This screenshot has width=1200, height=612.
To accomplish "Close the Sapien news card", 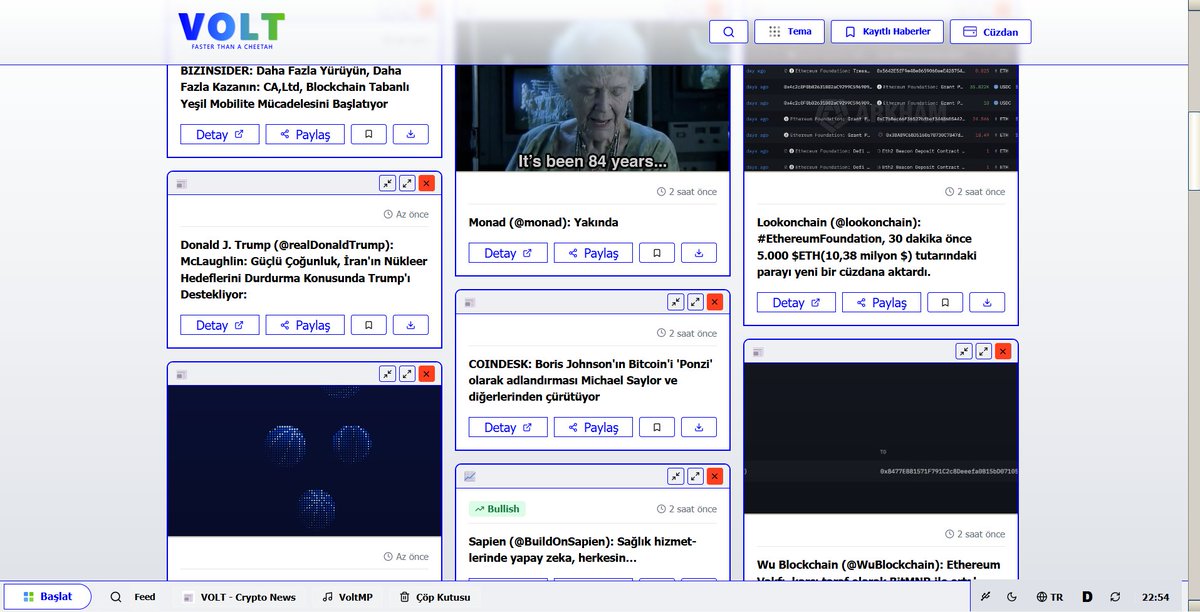I will (x=715, y=476).
